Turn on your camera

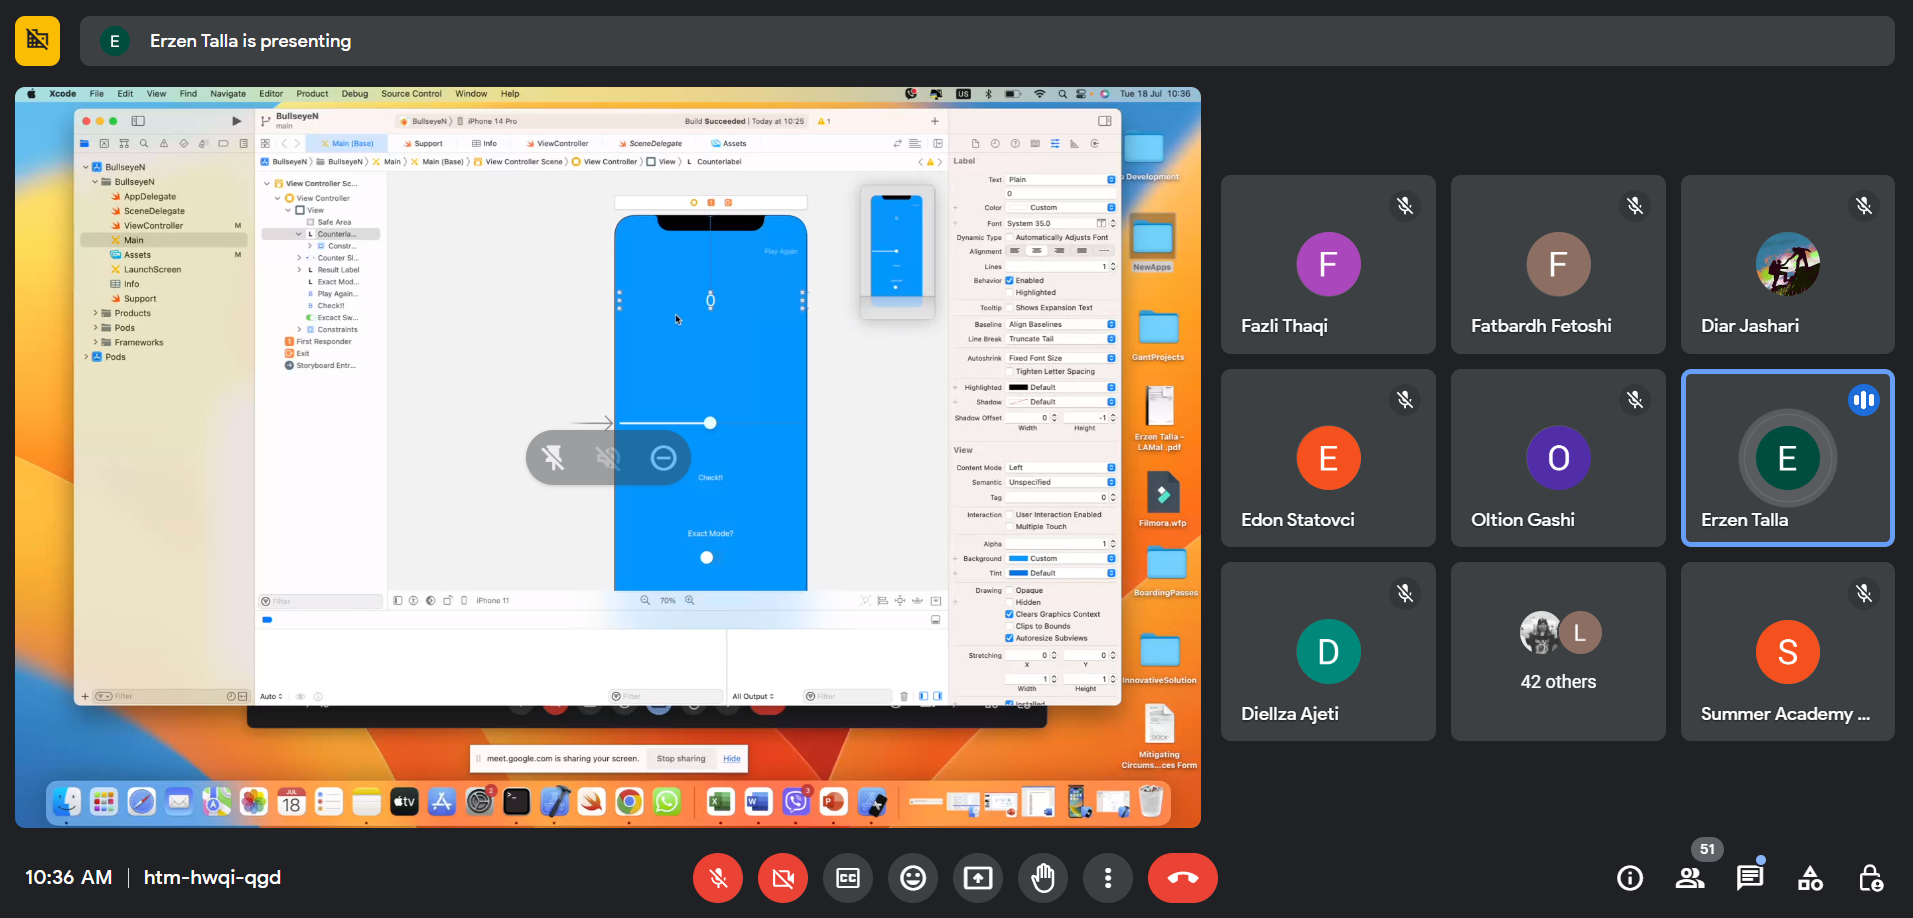coord(783,878)
